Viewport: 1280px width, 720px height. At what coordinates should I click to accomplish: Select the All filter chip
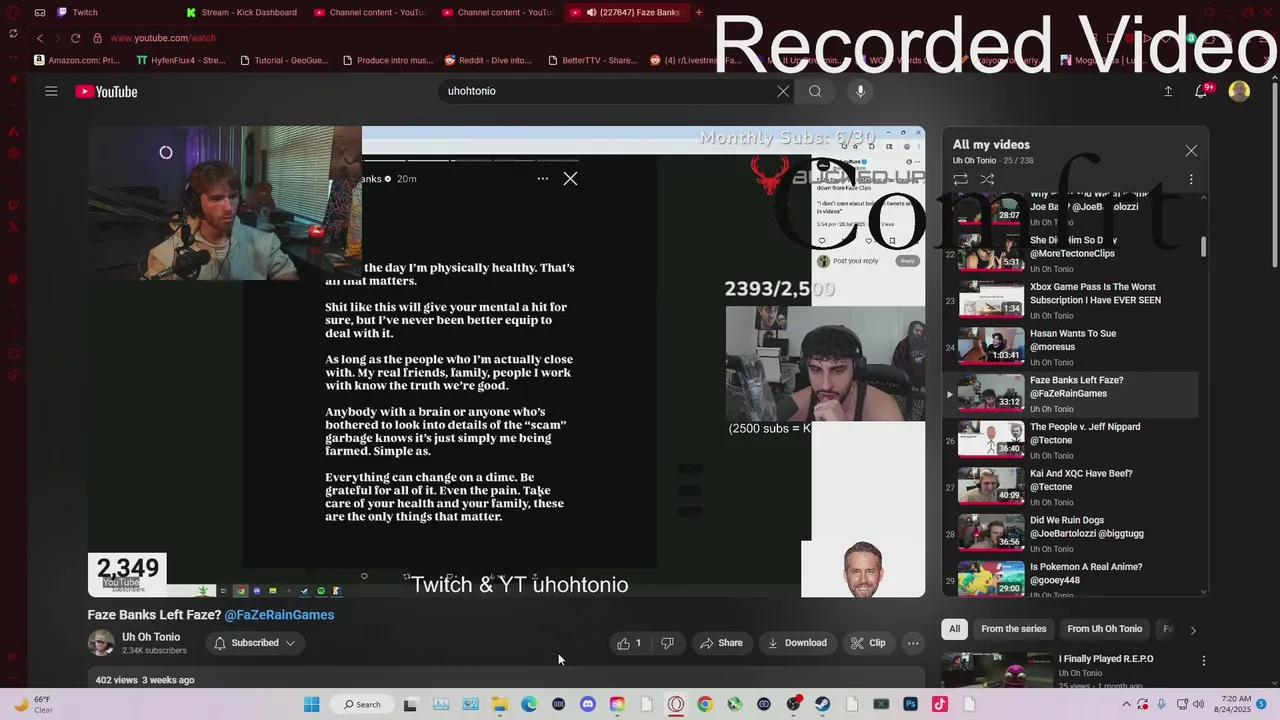[x=954, y=629]
